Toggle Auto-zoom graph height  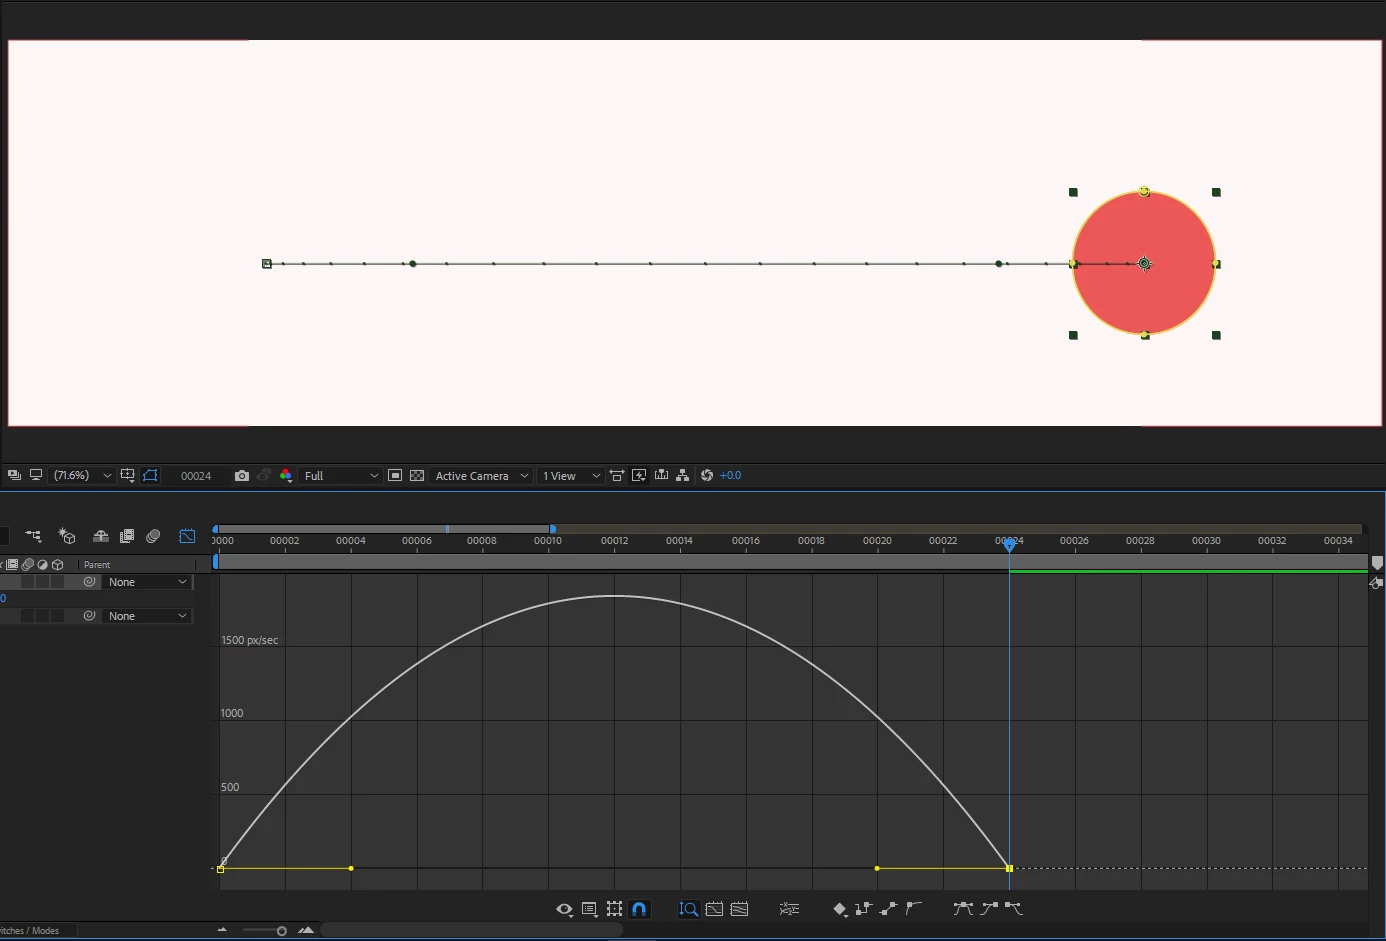(688, 909)
